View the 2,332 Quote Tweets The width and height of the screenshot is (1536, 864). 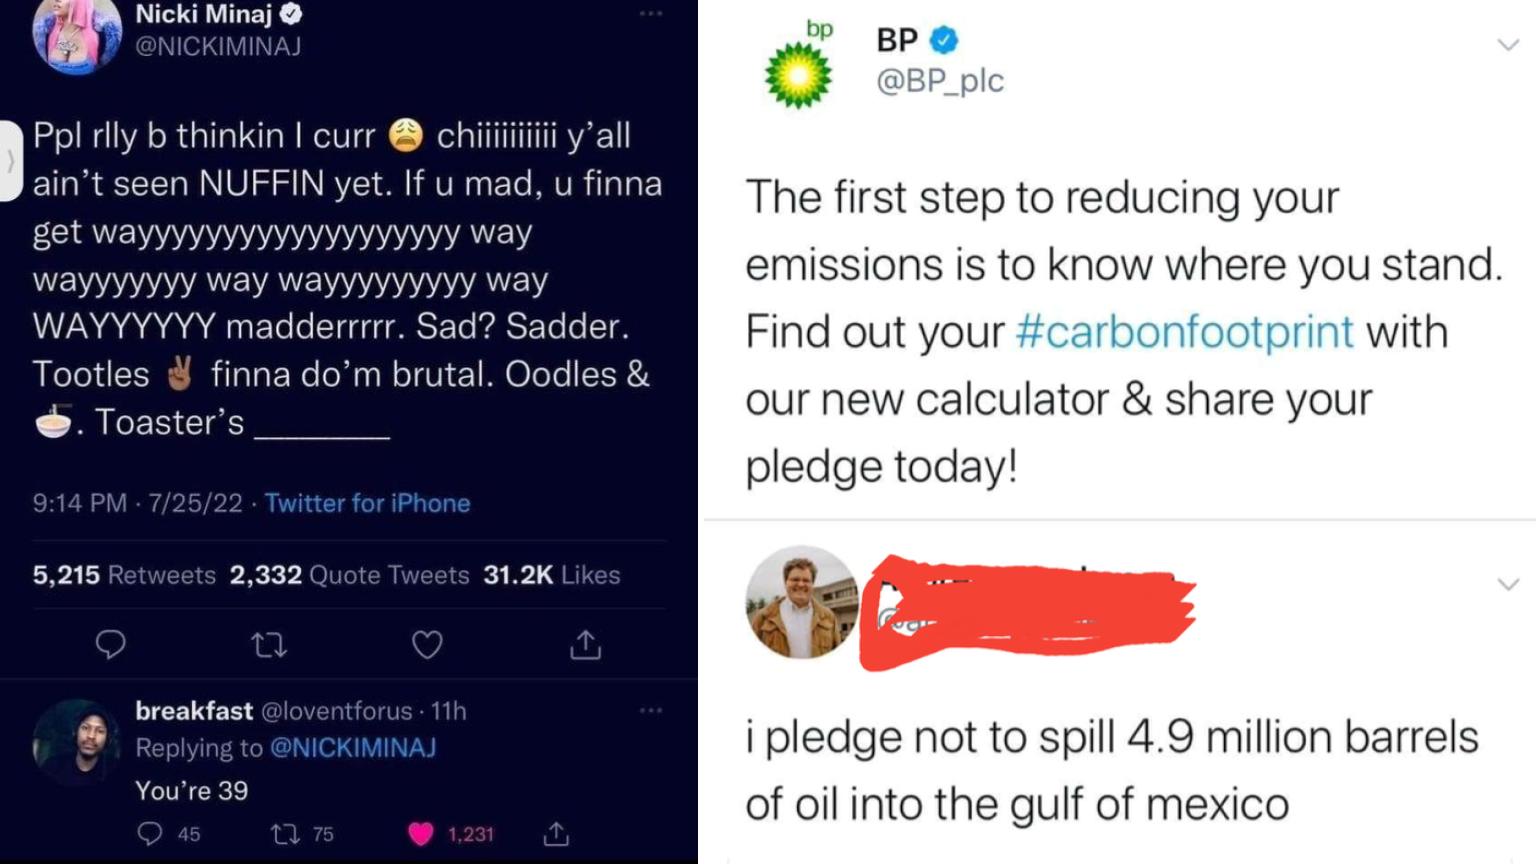[349, 575]
